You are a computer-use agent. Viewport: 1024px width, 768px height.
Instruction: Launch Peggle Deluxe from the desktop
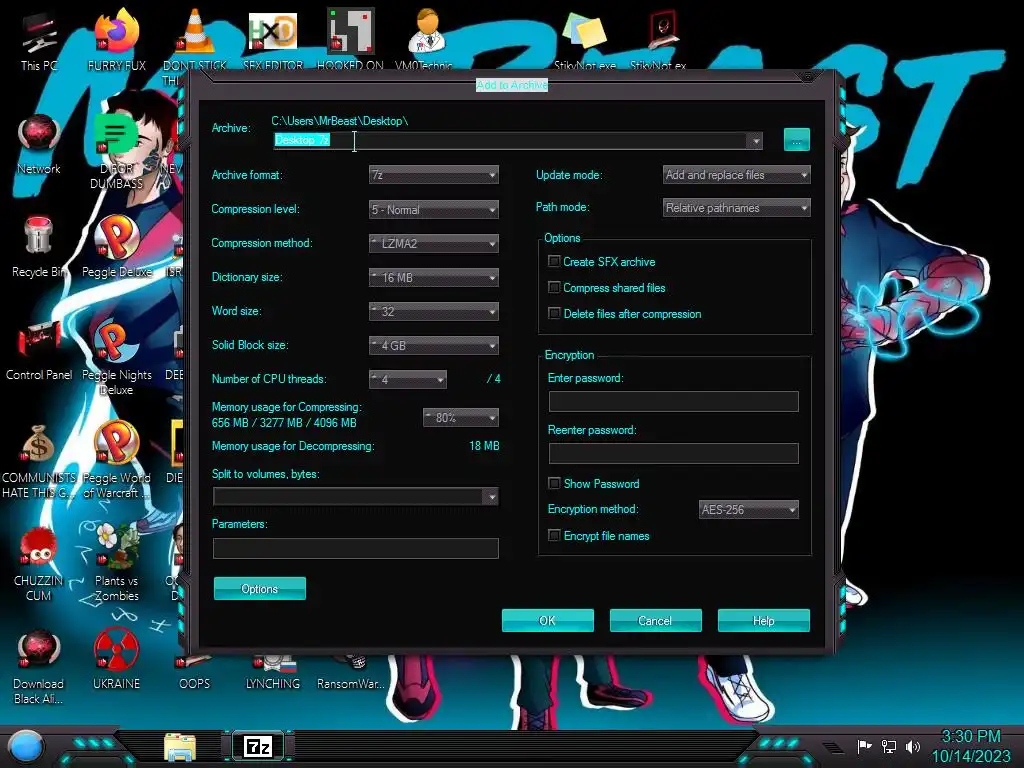click(x=116, y=247)
